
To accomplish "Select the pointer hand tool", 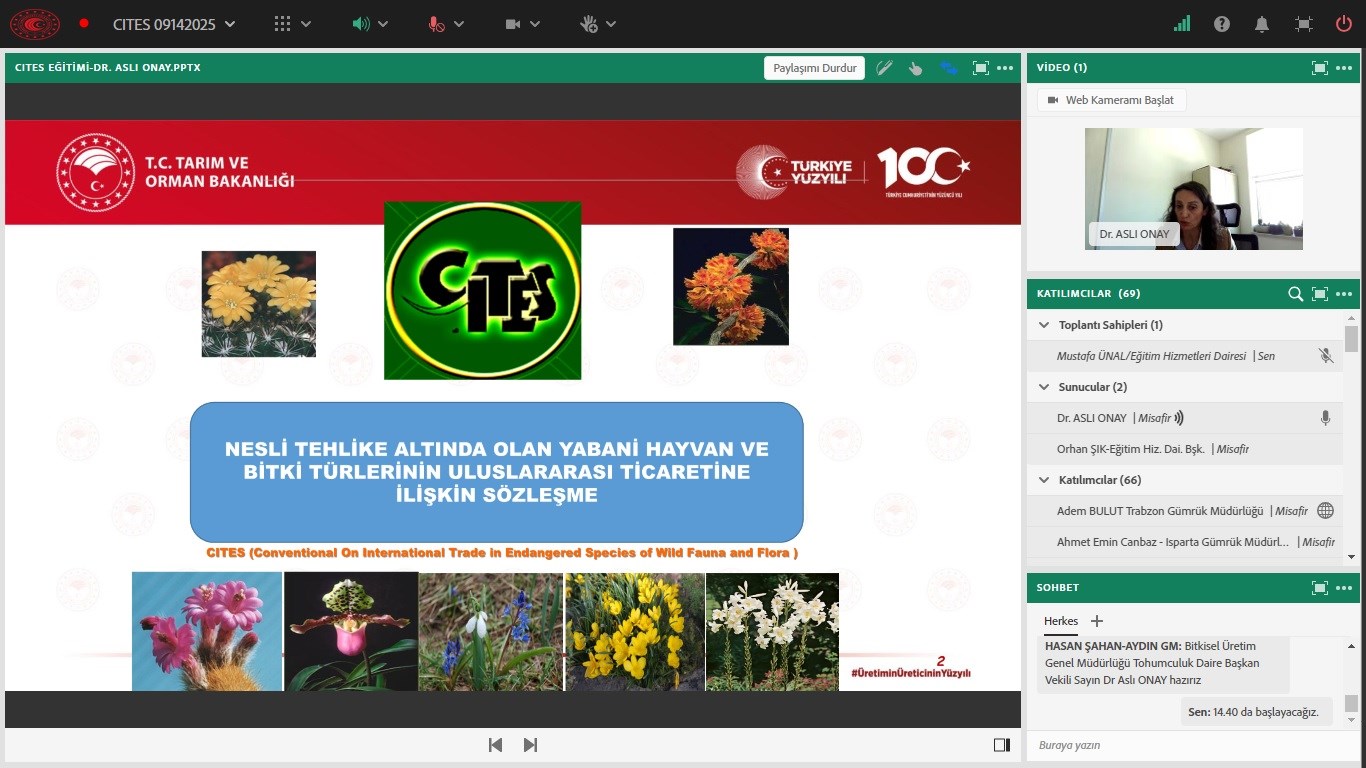I will click(x=915, y=68).
